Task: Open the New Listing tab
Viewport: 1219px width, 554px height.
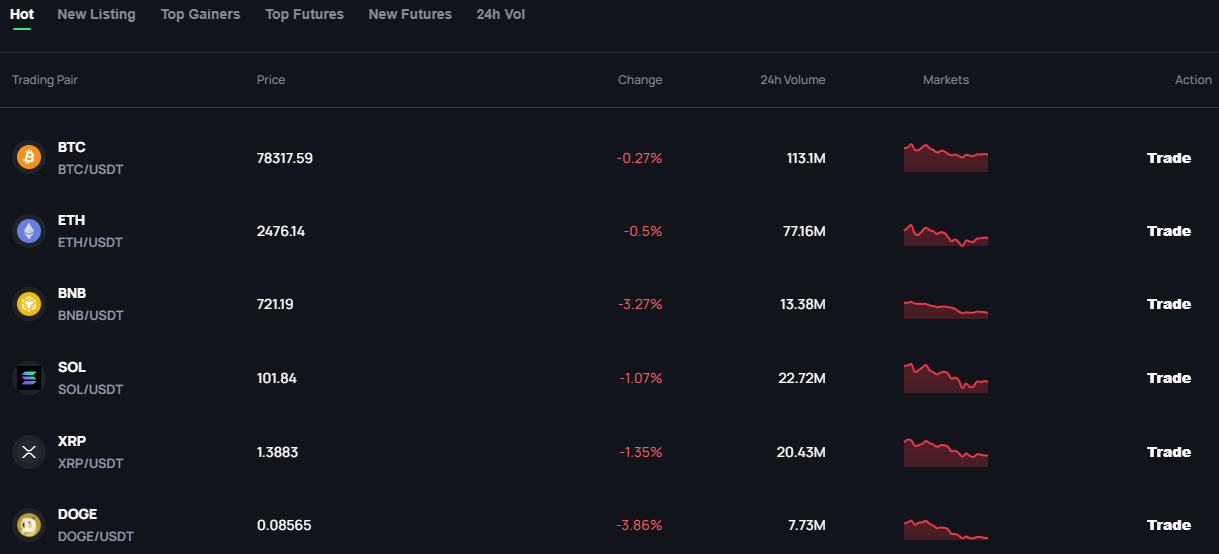Action: click(96, 14)
